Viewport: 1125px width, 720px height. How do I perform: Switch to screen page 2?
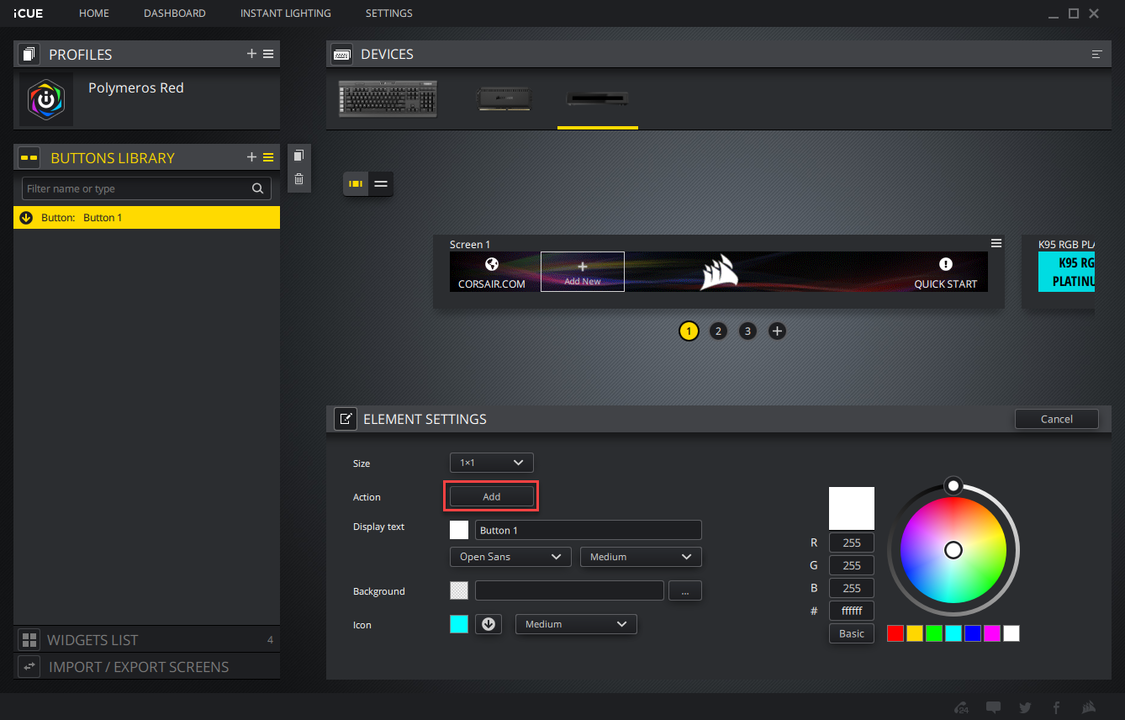click(x=718, y=331)
